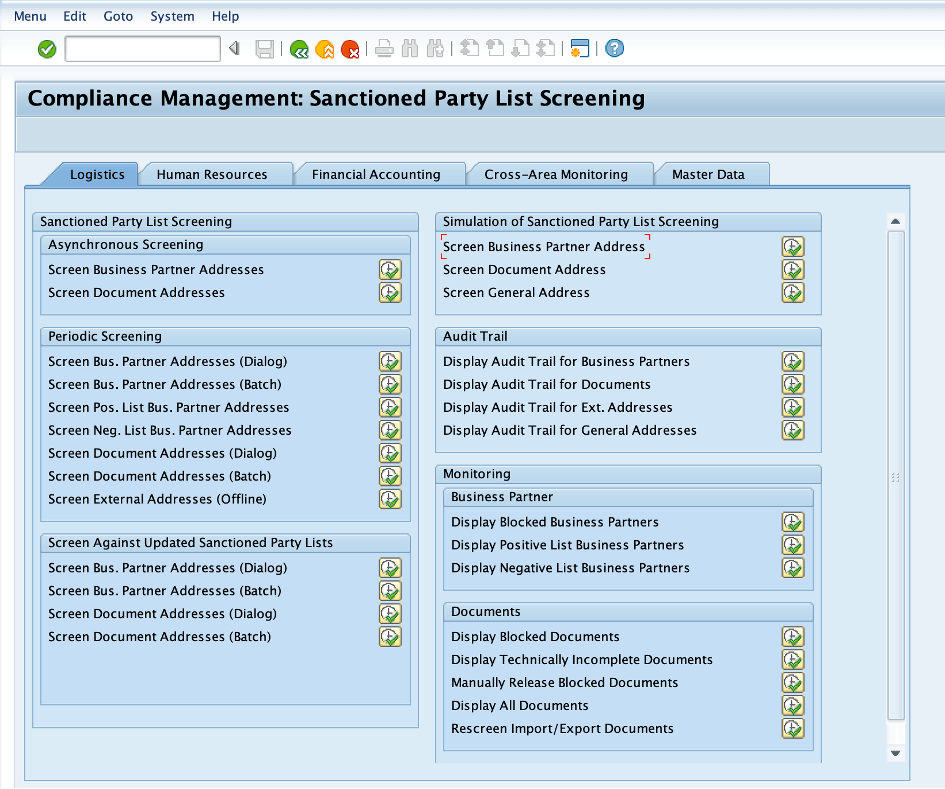Execute Display Positive List Business Partners icon
This screenshot has height=789, width=945.
click(793, 545)
